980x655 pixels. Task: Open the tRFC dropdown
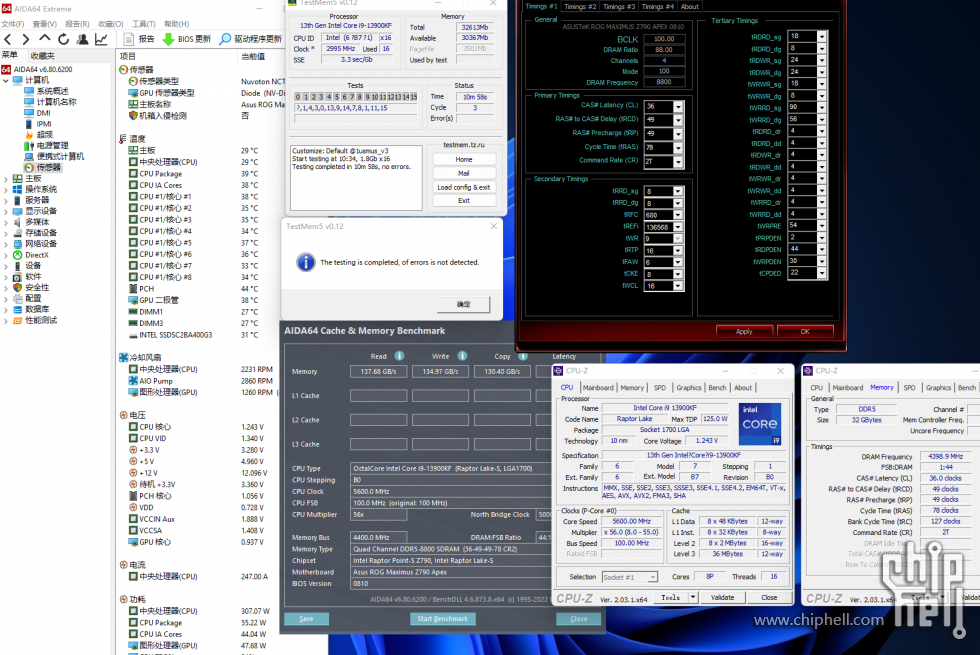point(678,215)
